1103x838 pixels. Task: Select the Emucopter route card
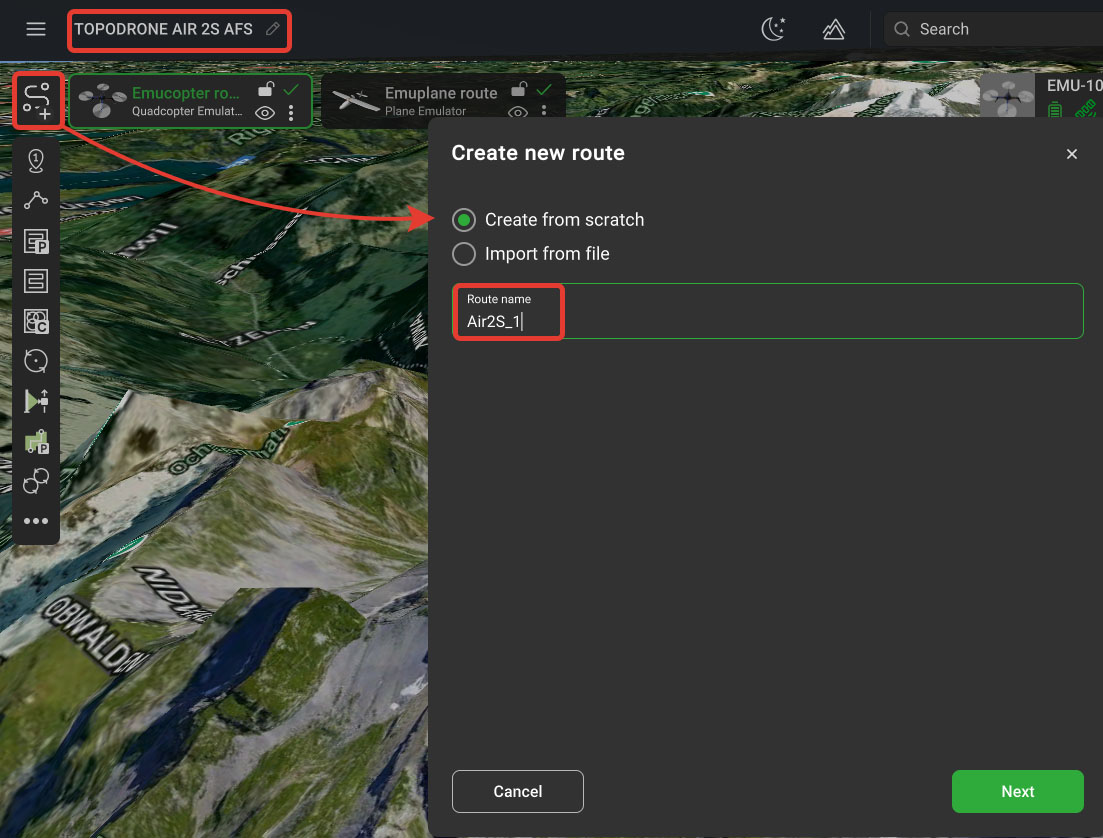tap(190, 101)
